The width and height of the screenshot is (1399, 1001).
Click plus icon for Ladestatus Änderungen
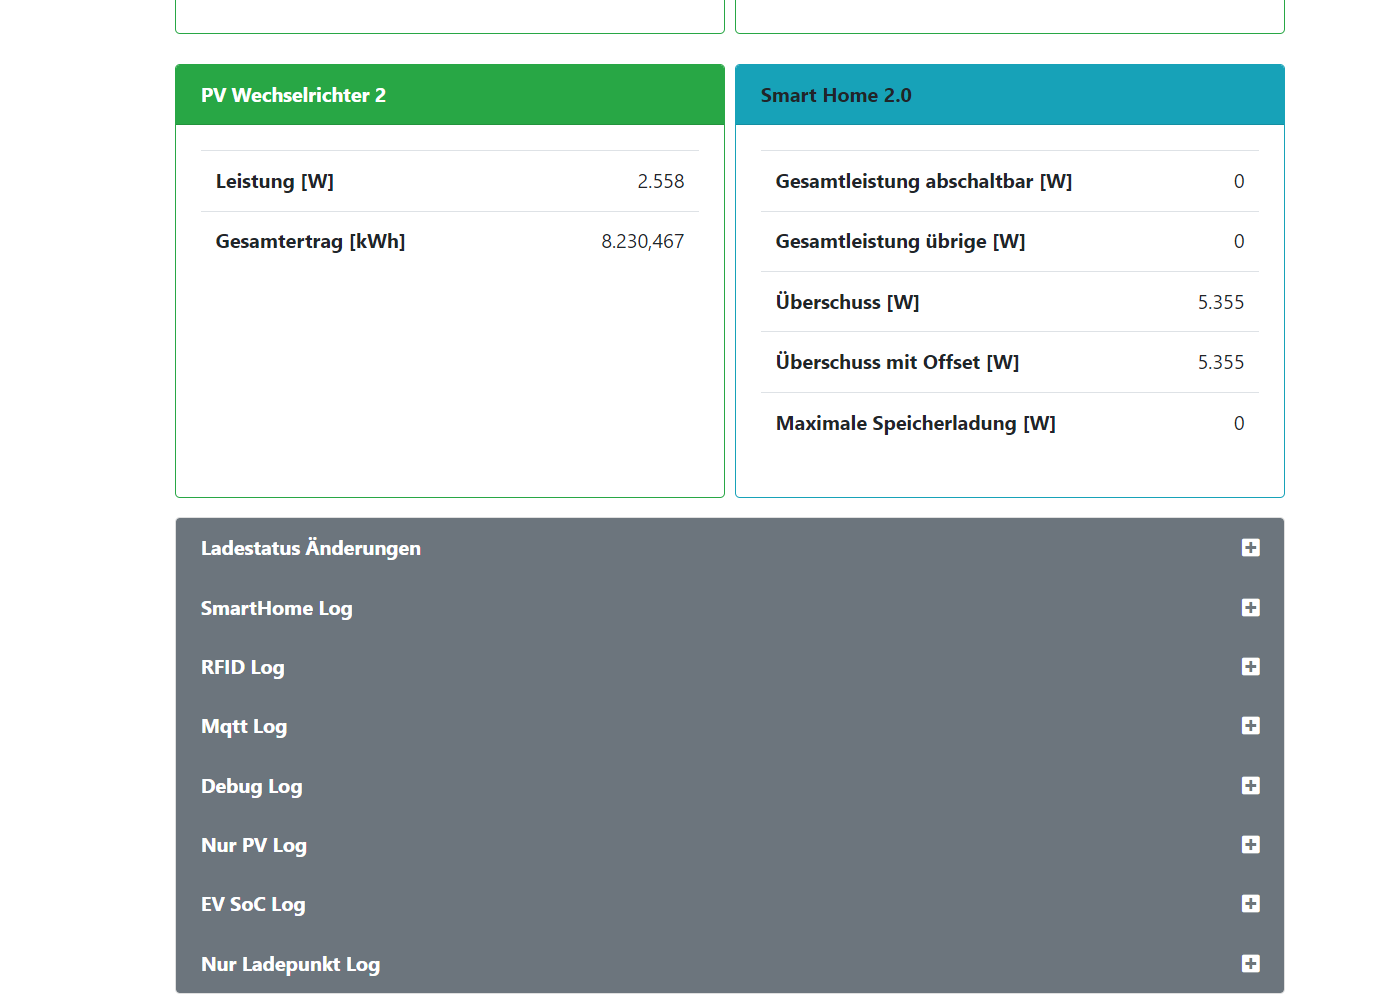[x=1250, y=548]
